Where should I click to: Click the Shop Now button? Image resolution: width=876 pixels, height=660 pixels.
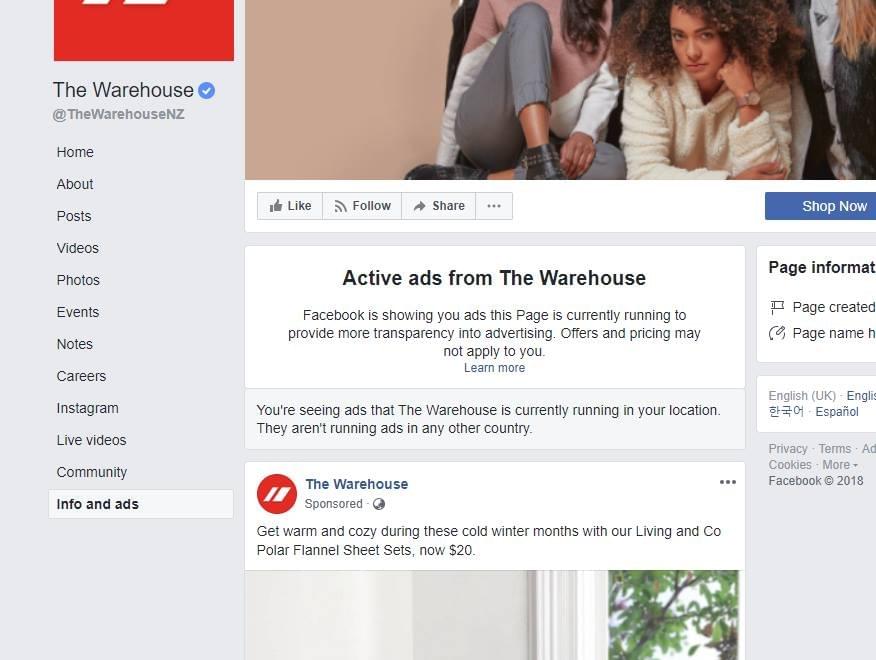820,206
